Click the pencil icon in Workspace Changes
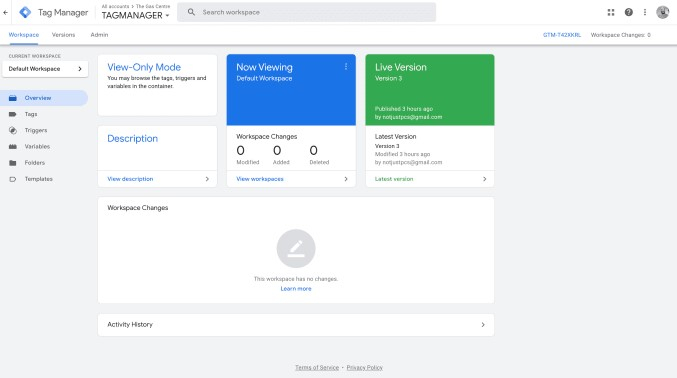The image size is (677, 378). 296,248
